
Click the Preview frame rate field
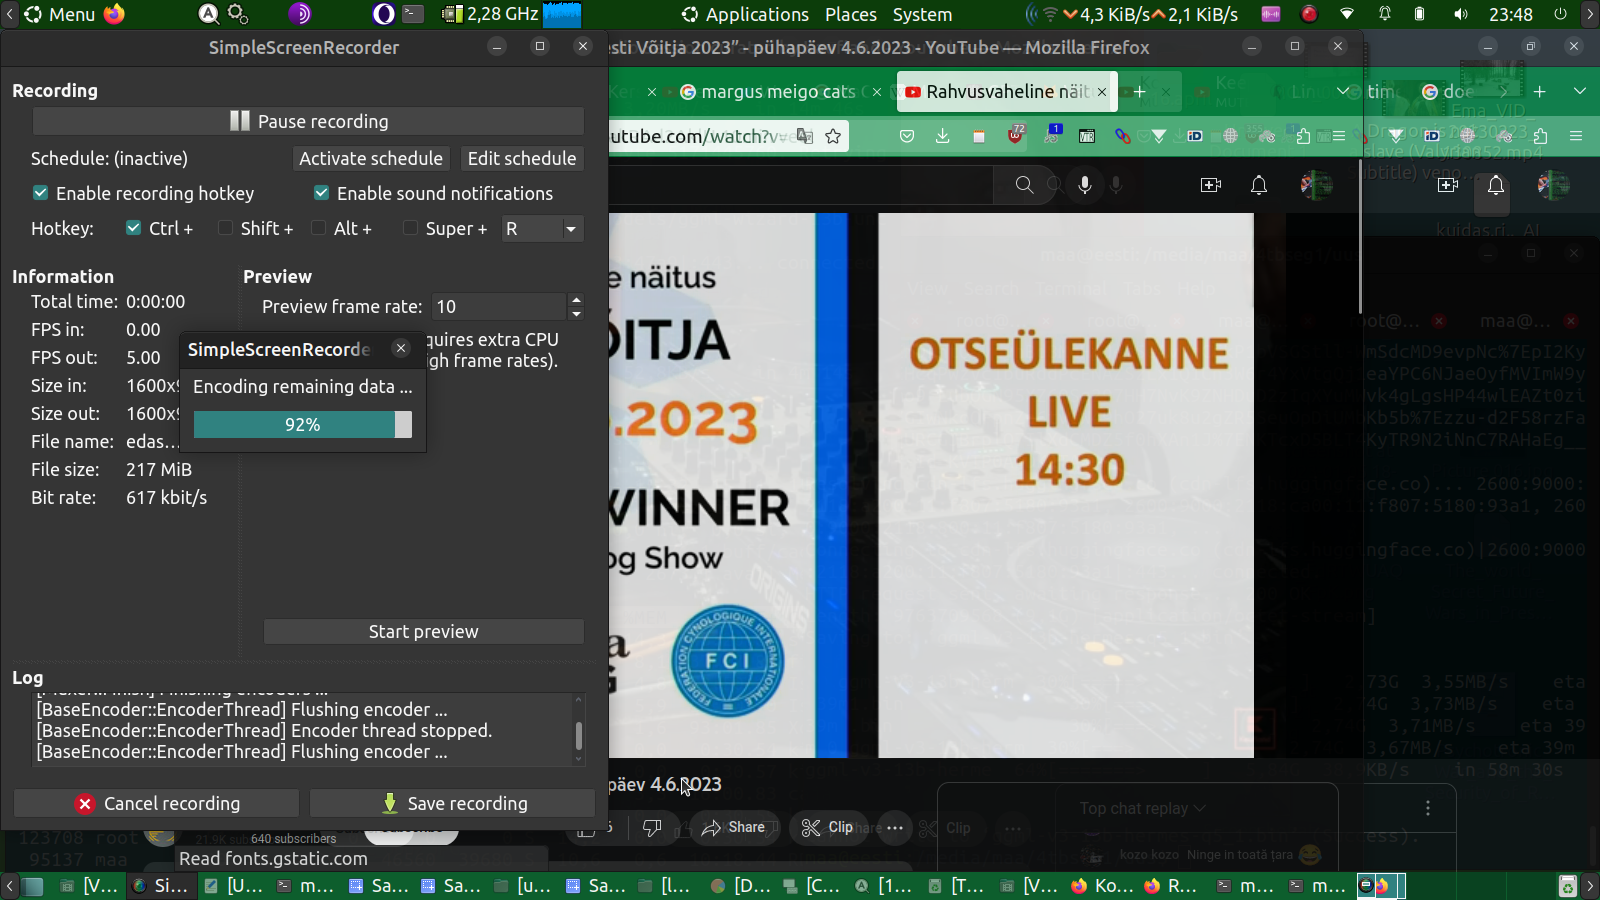click(499, 306)
